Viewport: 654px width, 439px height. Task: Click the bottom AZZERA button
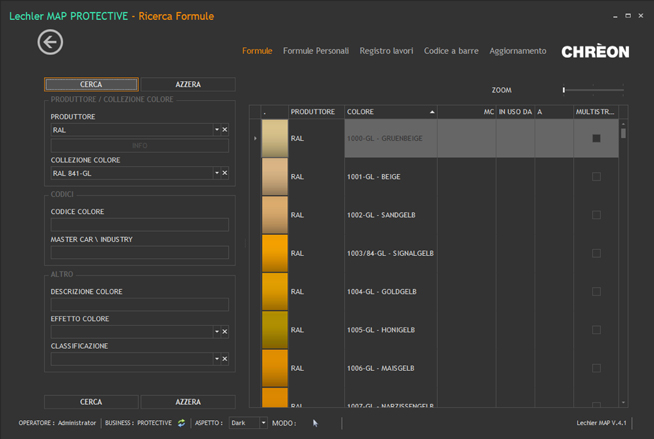pos(188,402)
